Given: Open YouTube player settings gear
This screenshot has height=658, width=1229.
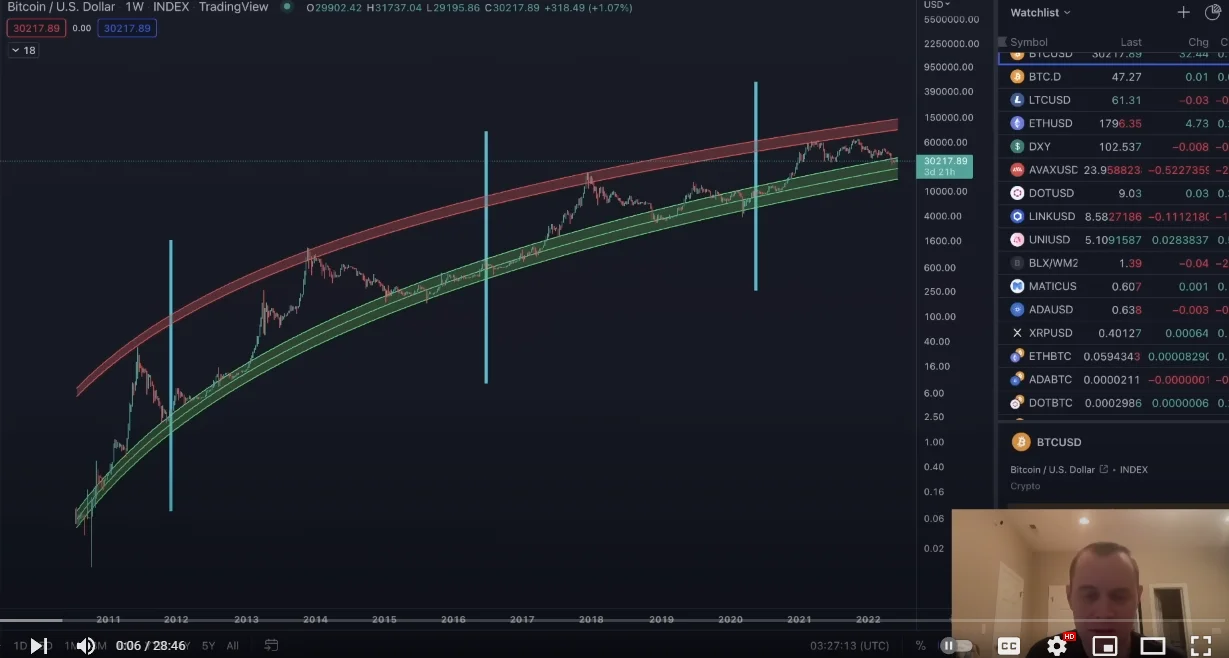Looking at the screenshot, I should tap(1057, 646).
